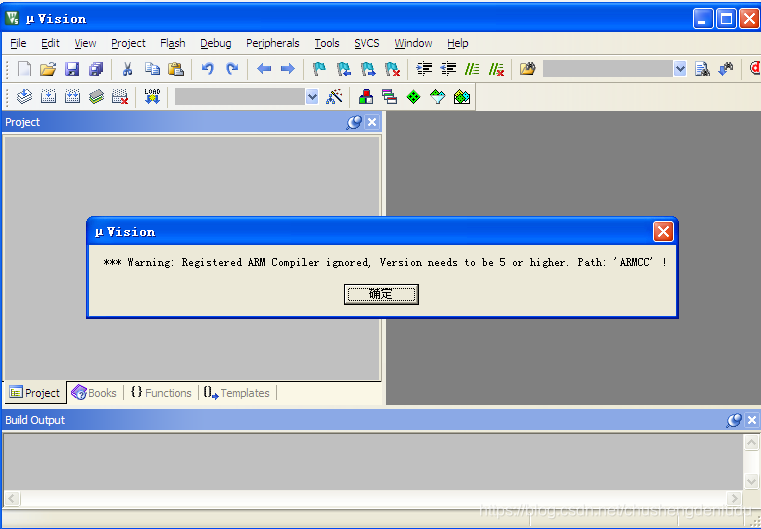Open Options for Target wand icon
The height and width of the screenshot is (529, 761).
pyautogui.click(x=334, y=97)
